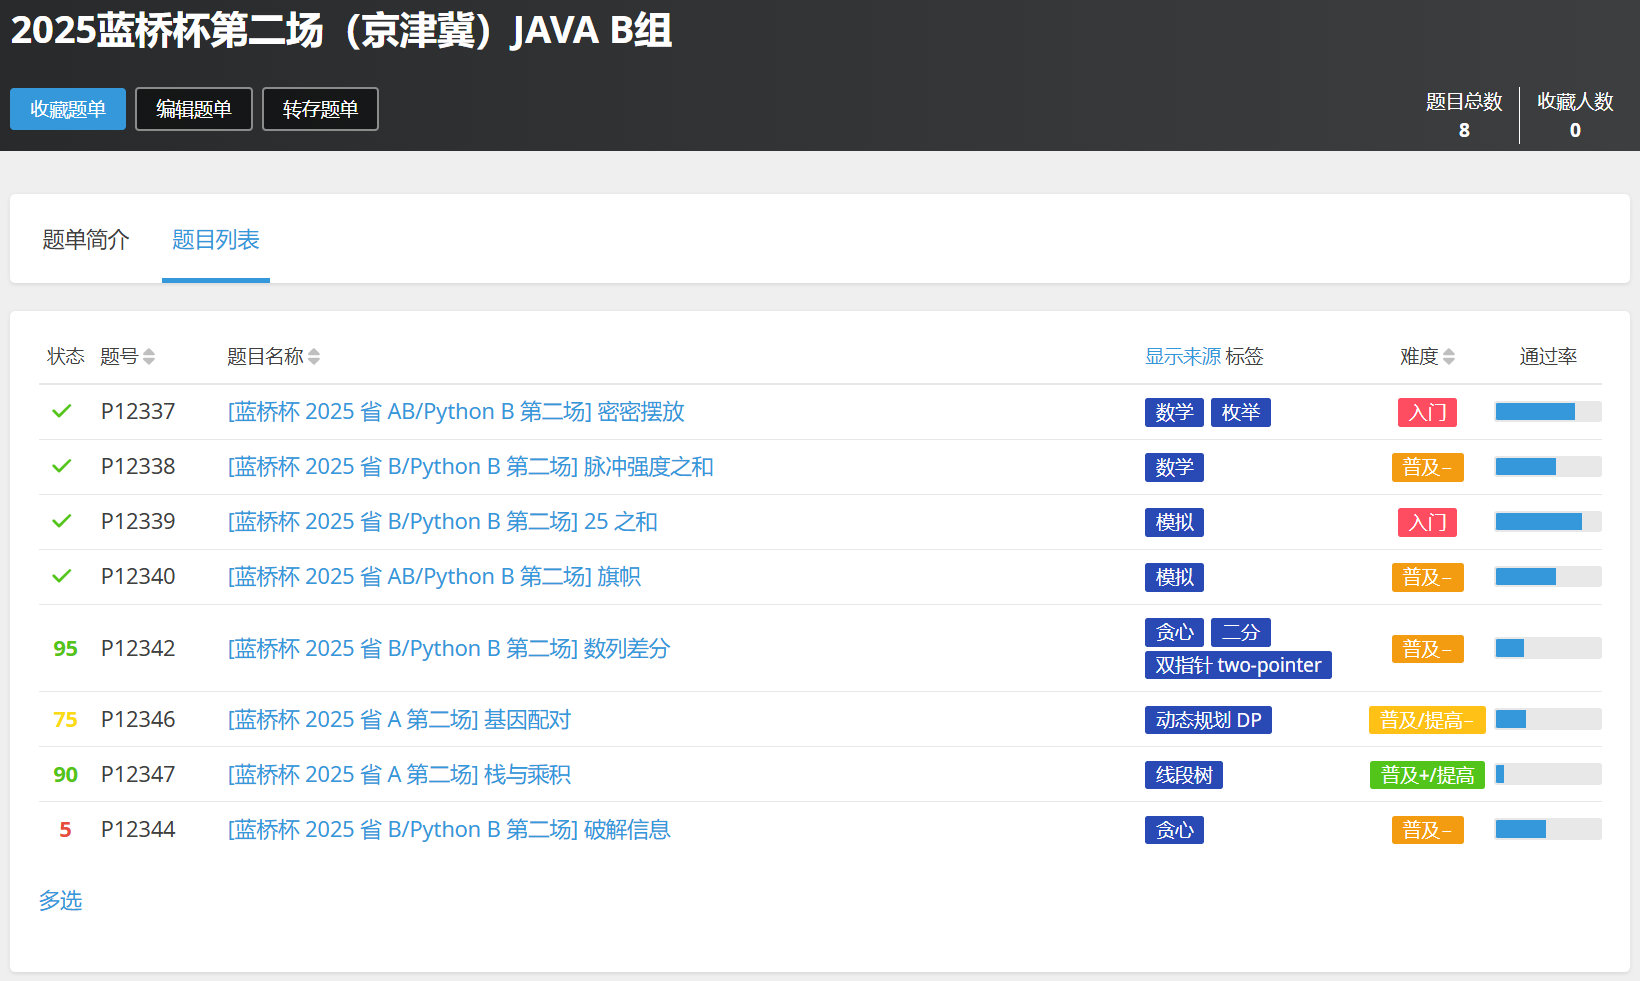This screenshot has height=981, width=1640.
Task: Click the 入门 difficulty badge for P12337
Action: (1428, 413)
